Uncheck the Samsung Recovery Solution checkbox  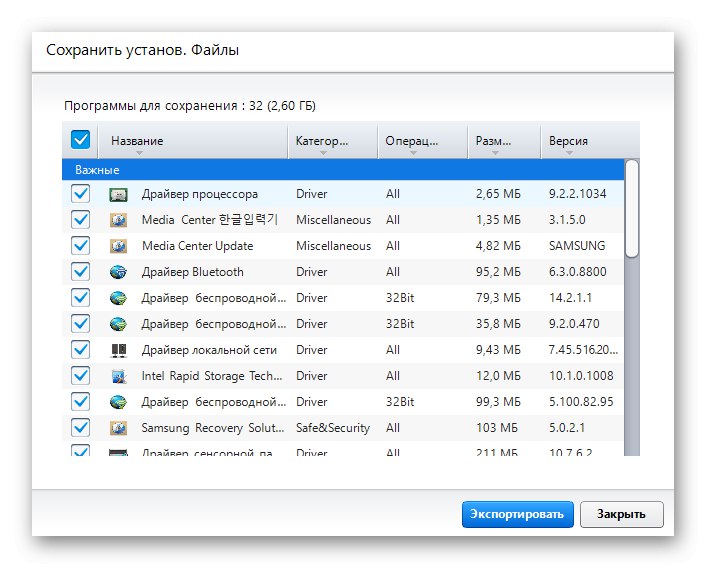tap(81, 428)
